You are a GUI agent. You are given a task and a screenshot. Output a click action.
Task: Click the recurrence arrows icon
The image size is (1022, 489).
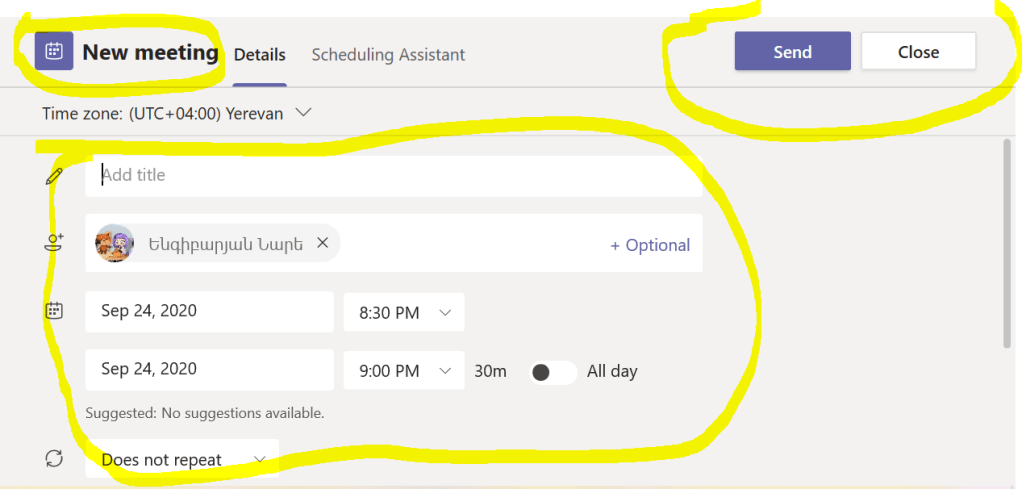coord(54,459)
